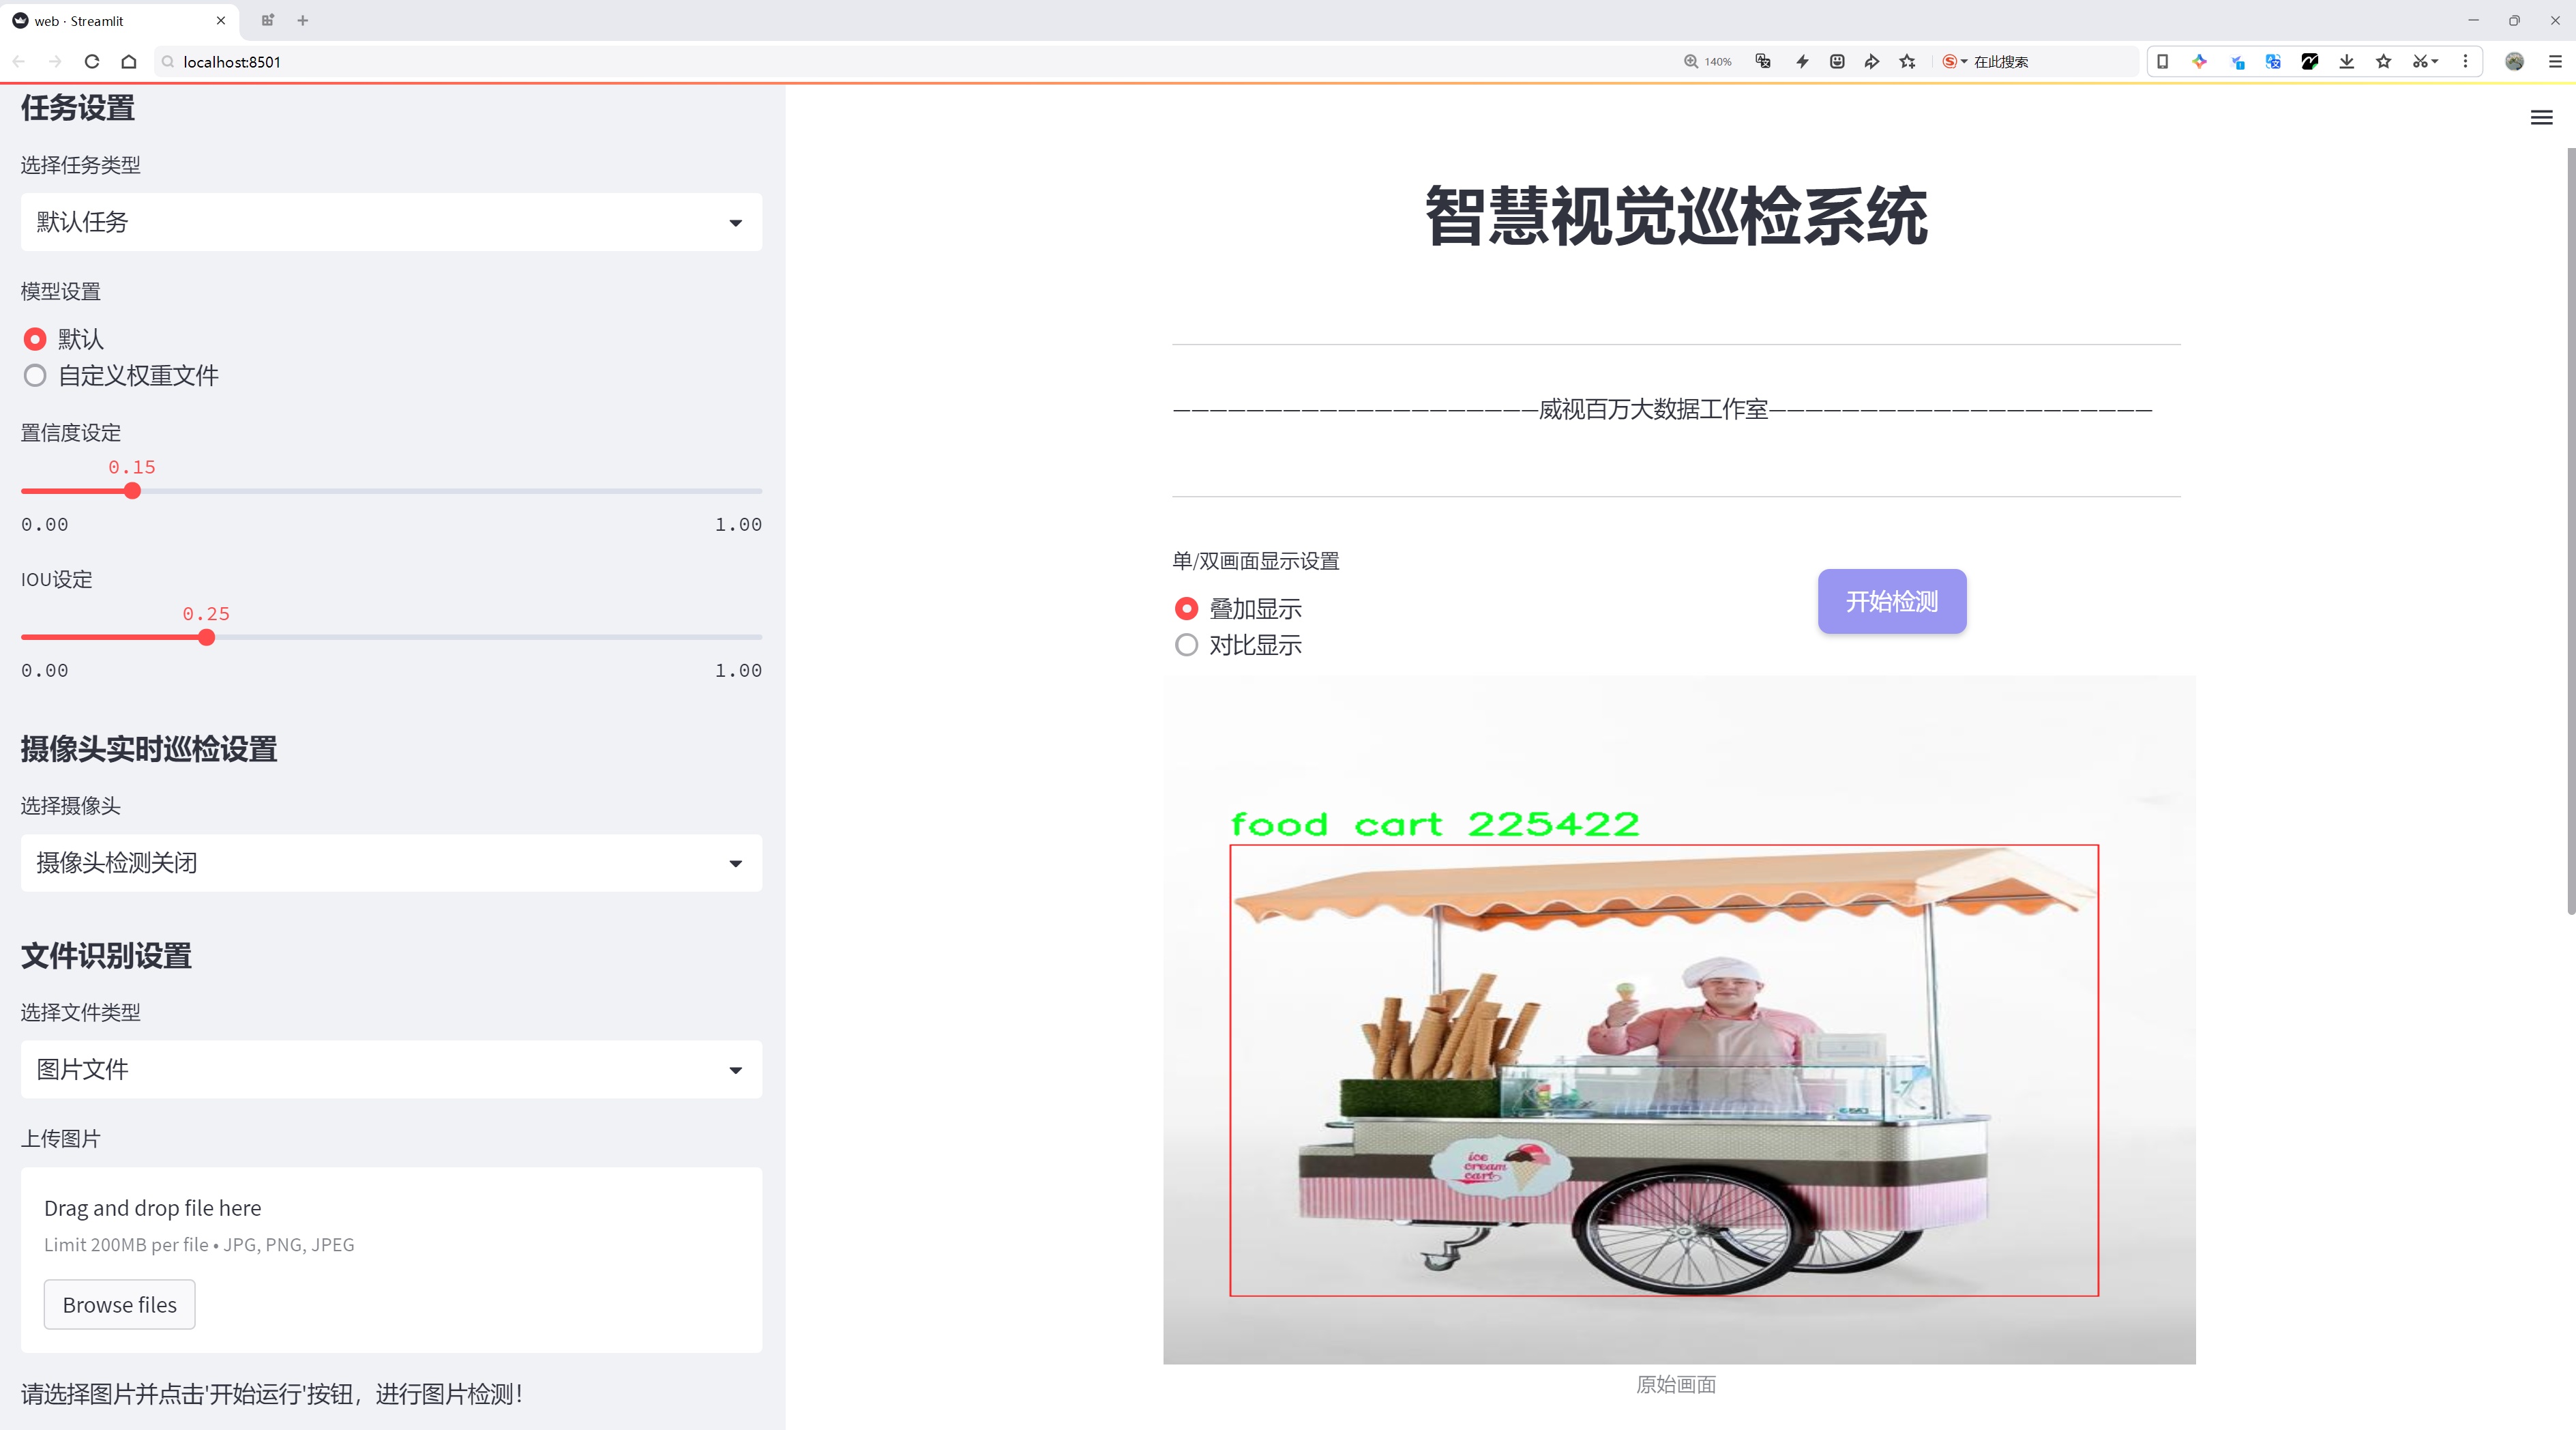Click the share arrow icon

point(1872,61)
